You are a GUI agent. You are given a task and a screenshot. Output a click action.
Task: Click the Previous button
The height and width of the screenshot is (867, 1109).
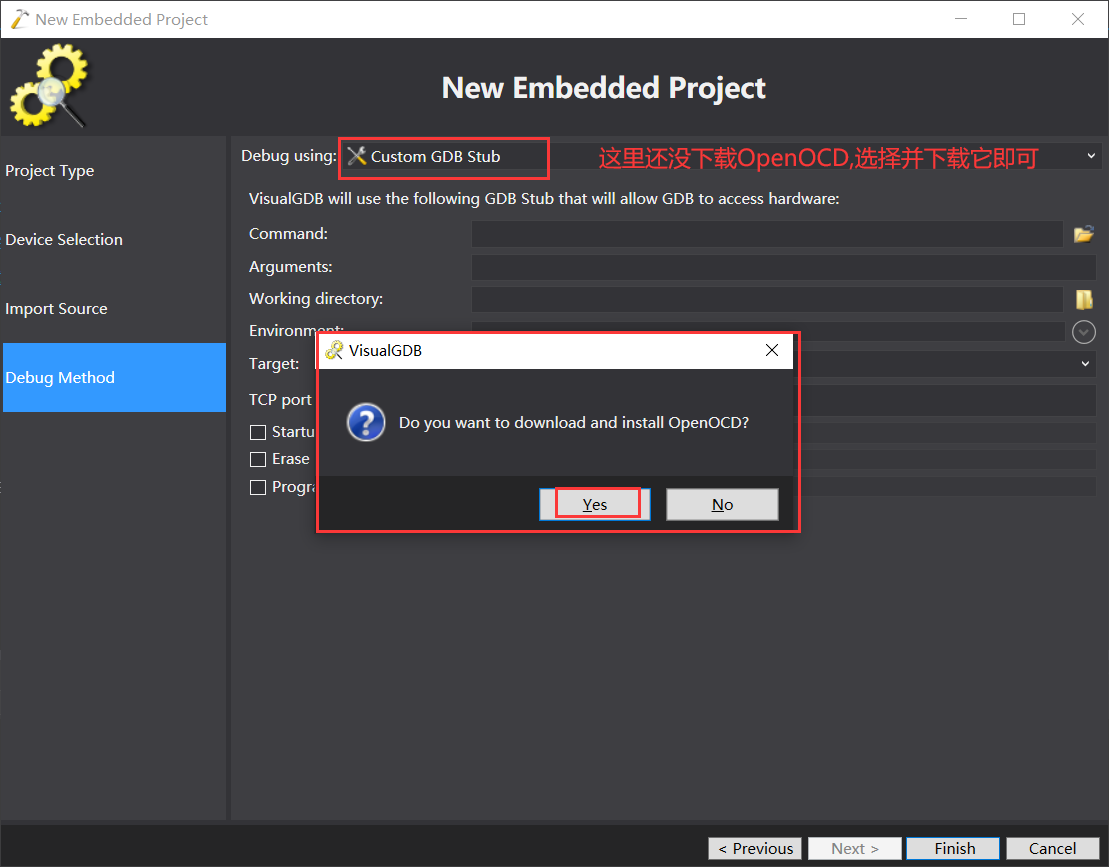pos(755,849)
